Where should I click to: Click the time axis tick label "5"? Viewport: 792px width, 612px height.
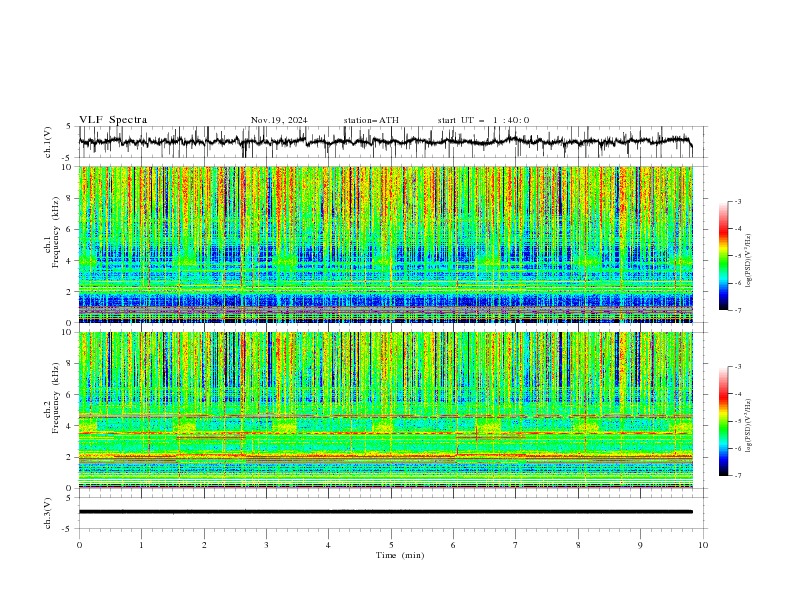(391, 545)
